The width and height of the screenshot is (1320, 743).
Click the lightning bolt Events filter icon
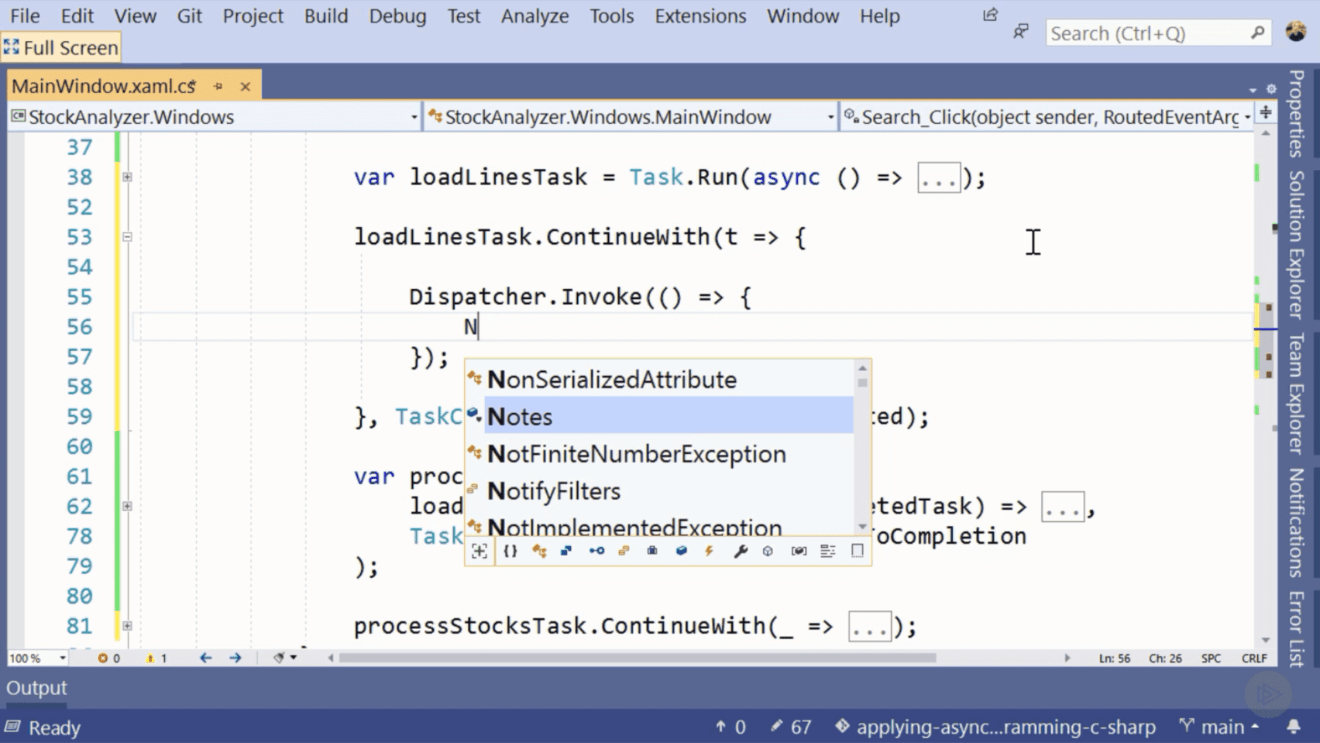tap(710, 551)
